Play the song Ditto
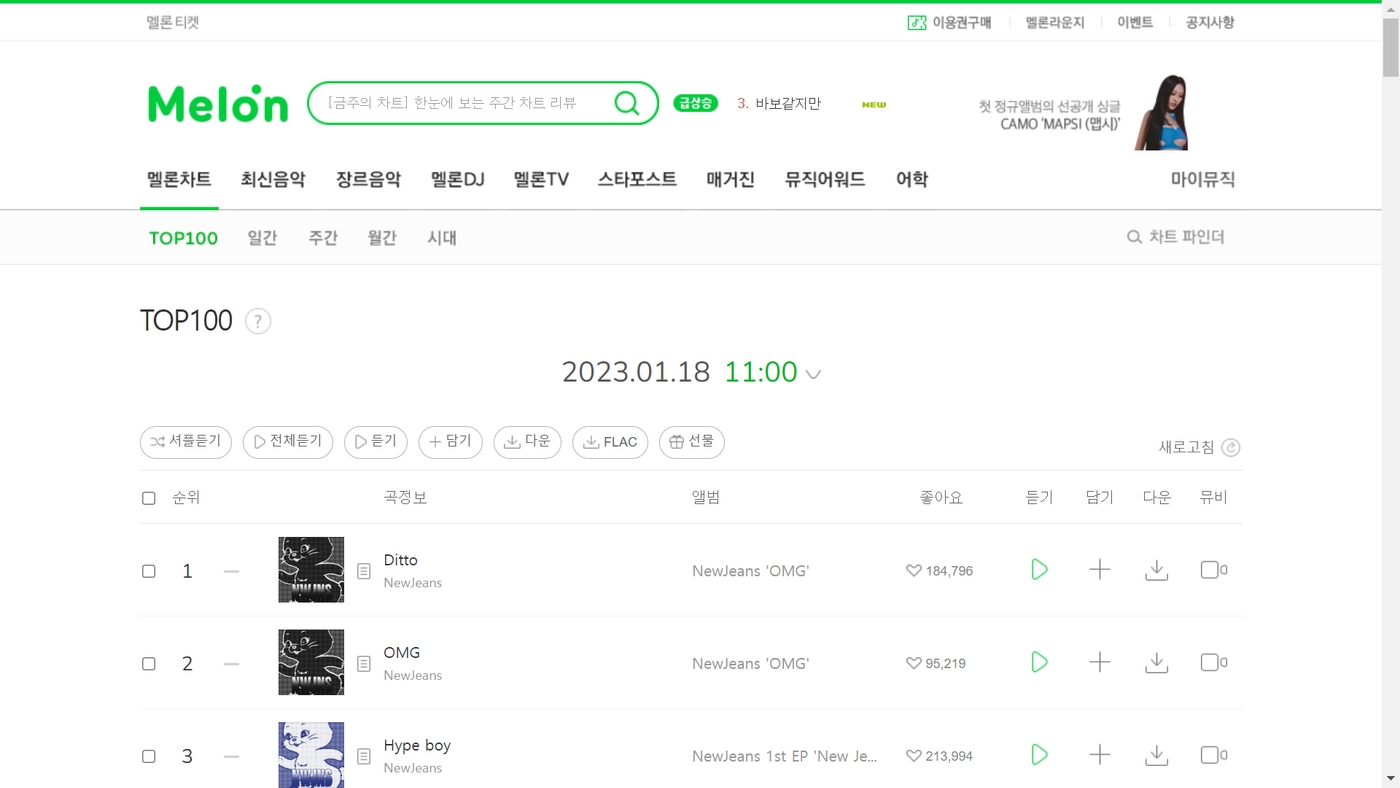 [x=1039, y=570]
